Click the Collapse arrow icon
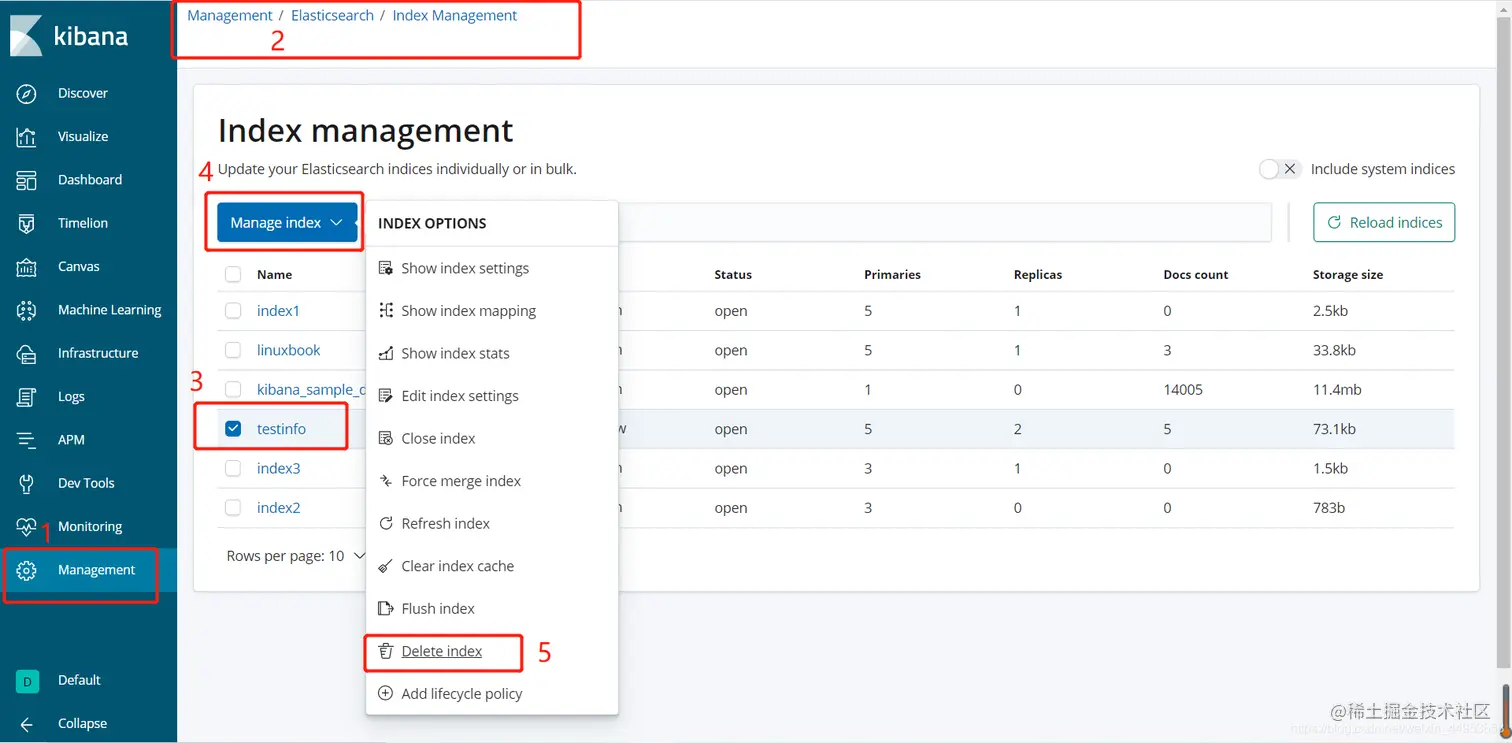This screenshot has width=1512, height=743. (27, 724)
